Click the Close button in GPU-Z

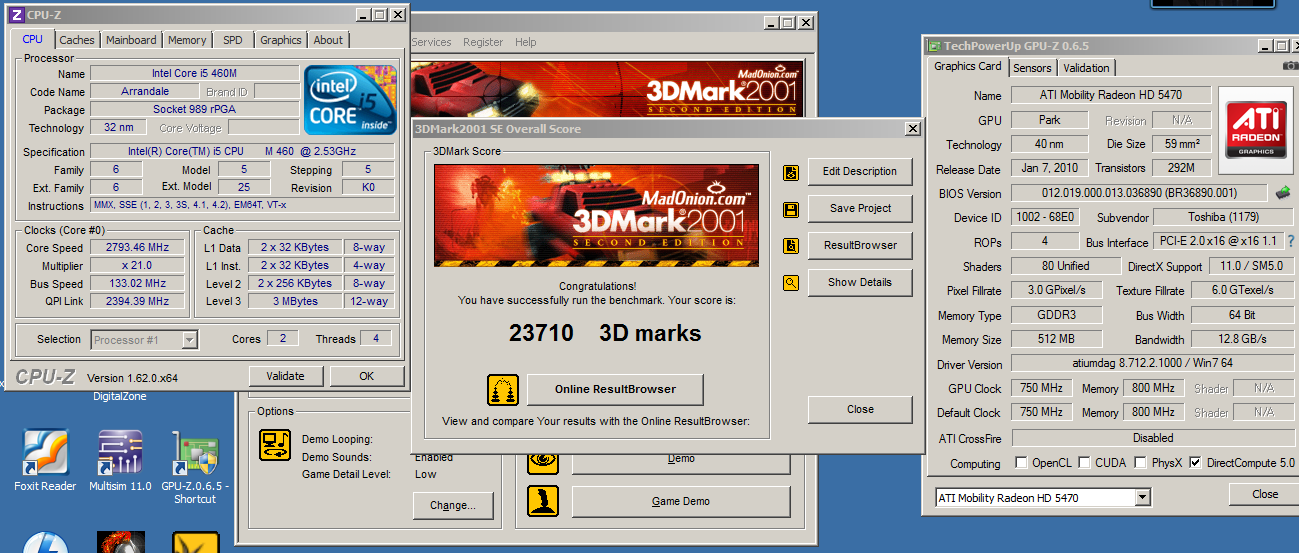click(1265, 494)
